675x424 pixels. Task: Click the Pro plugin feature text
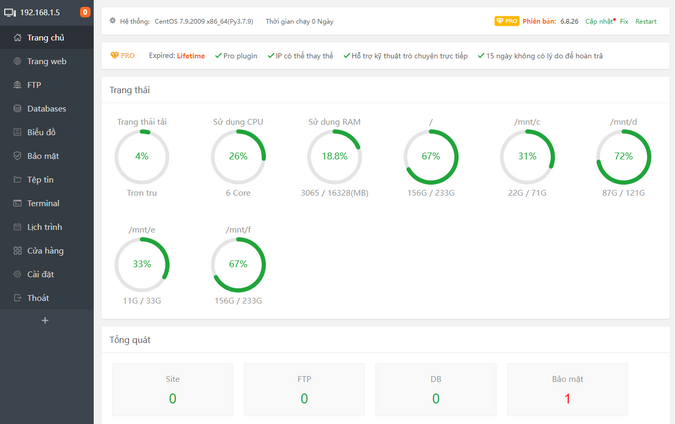coord(240,56)
